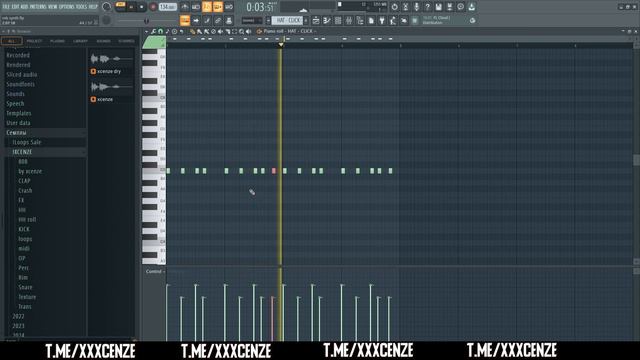Toggle the metronome icon beside the tempo
Screen dimensions: 640x360
(184, 7)
